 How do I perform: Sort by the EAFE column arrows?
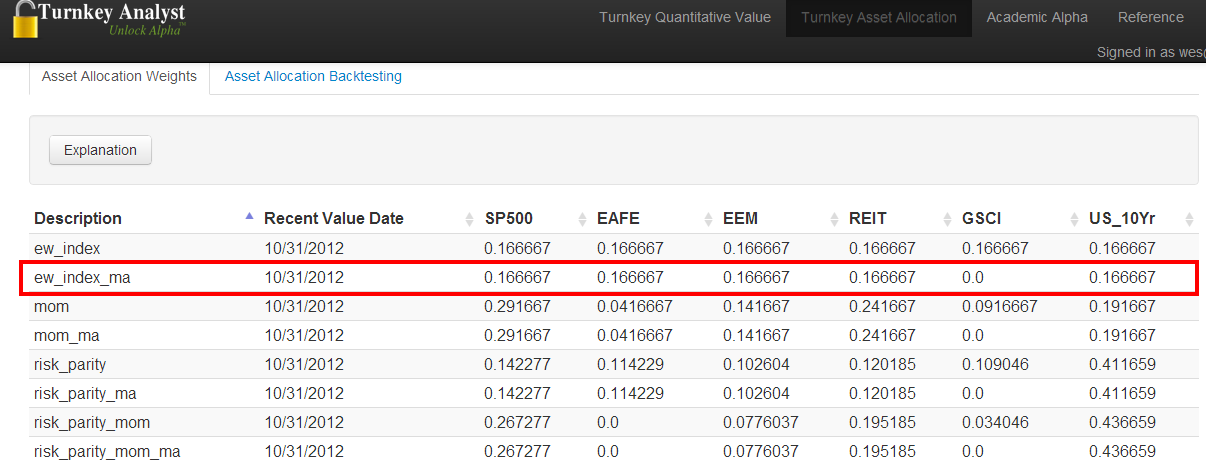(x=709, y=219)
